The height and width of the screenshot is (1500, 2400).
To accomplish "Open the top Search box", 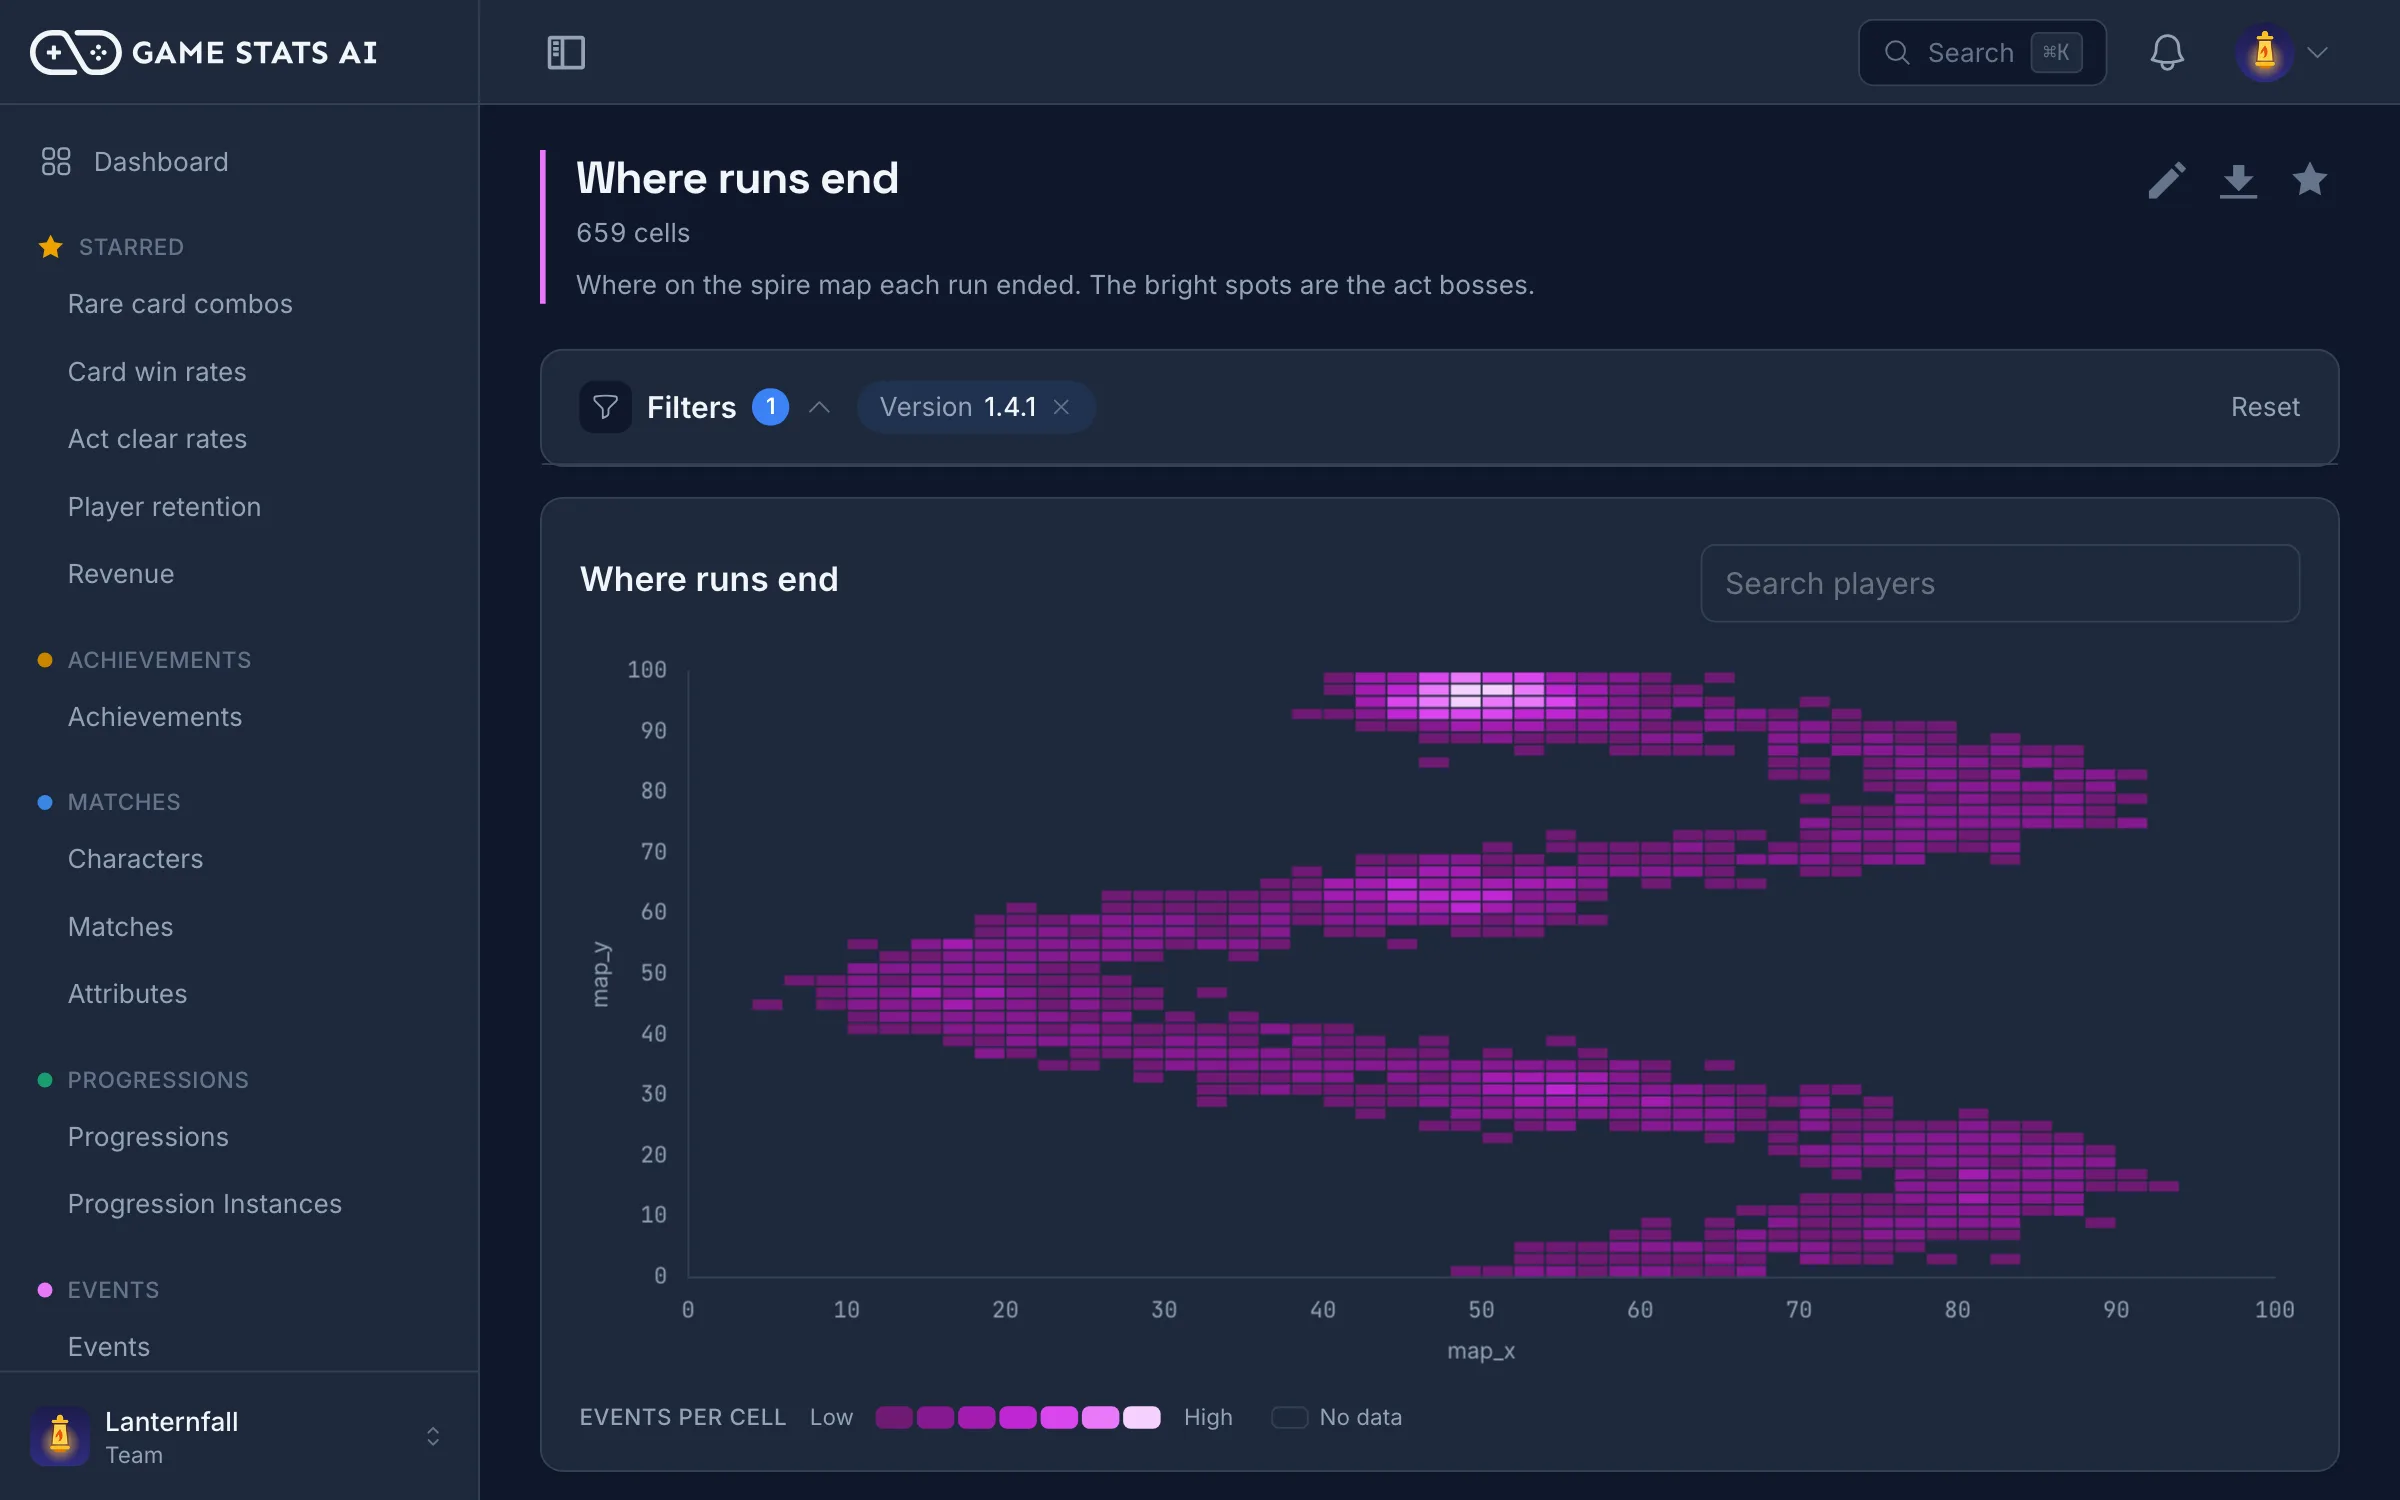I will pos(1982,52).
